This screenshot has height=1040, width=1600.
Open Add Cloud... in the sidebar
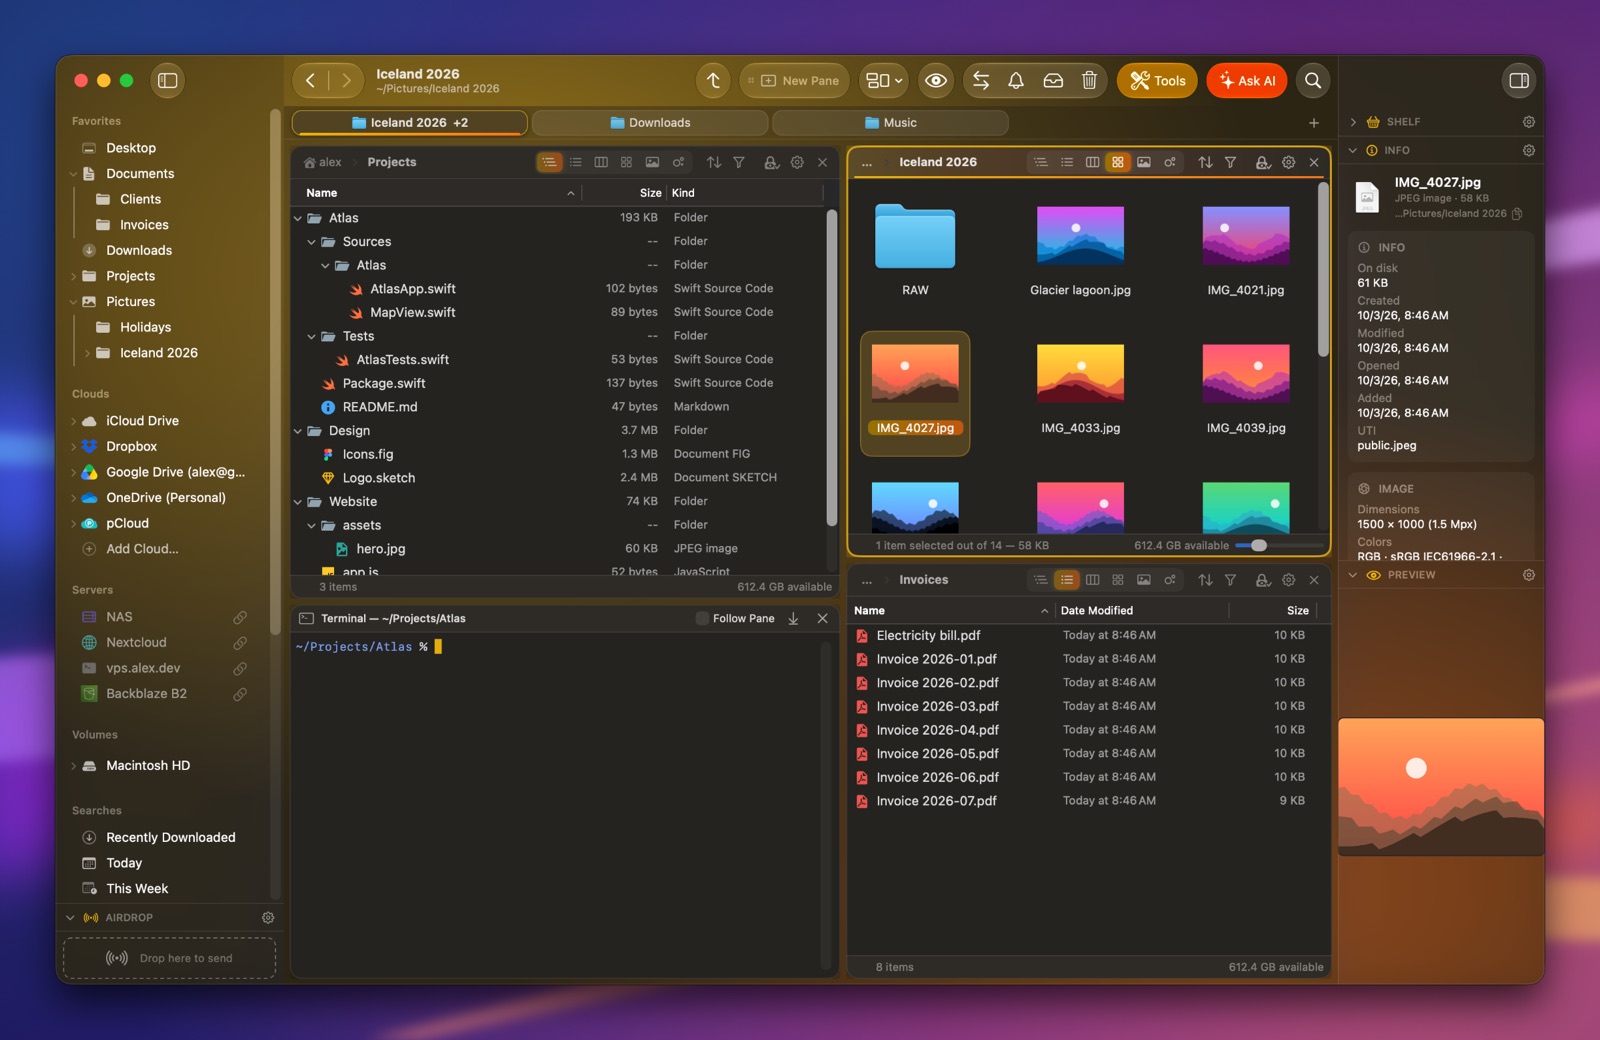[142, 549]
